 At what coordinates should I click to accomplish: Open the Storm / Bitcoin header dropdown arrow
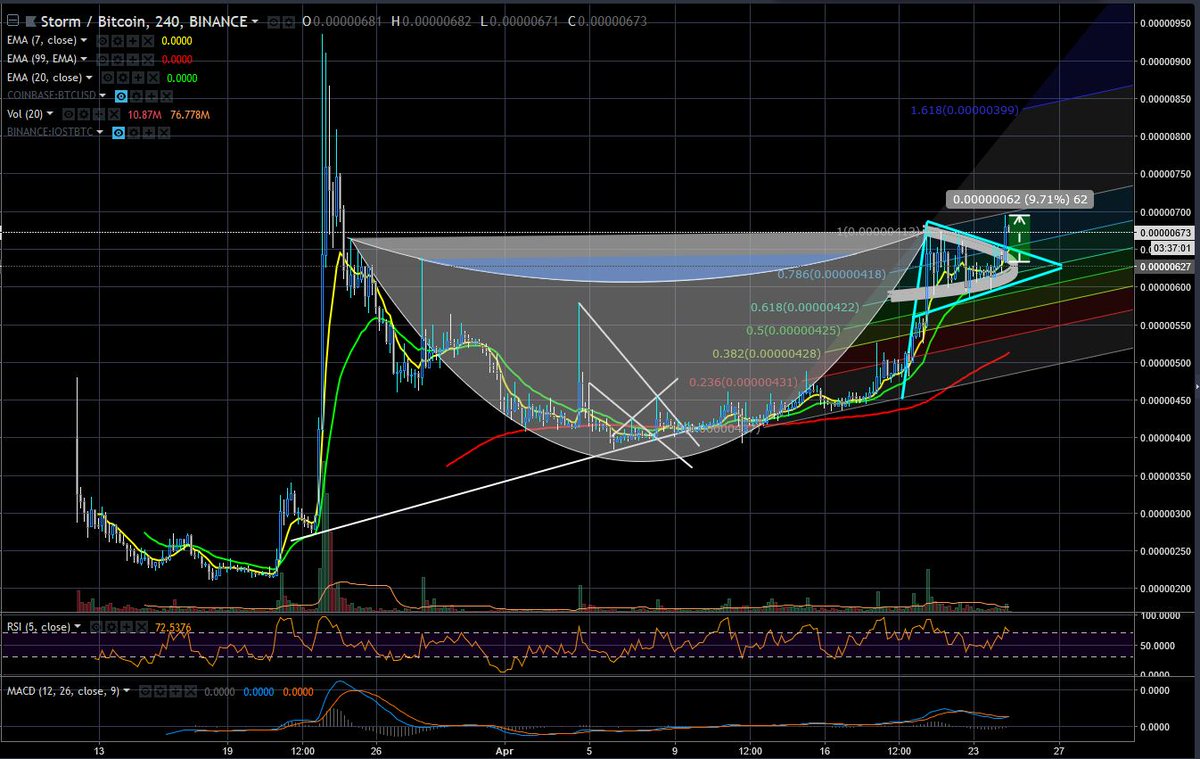[255, 21]
